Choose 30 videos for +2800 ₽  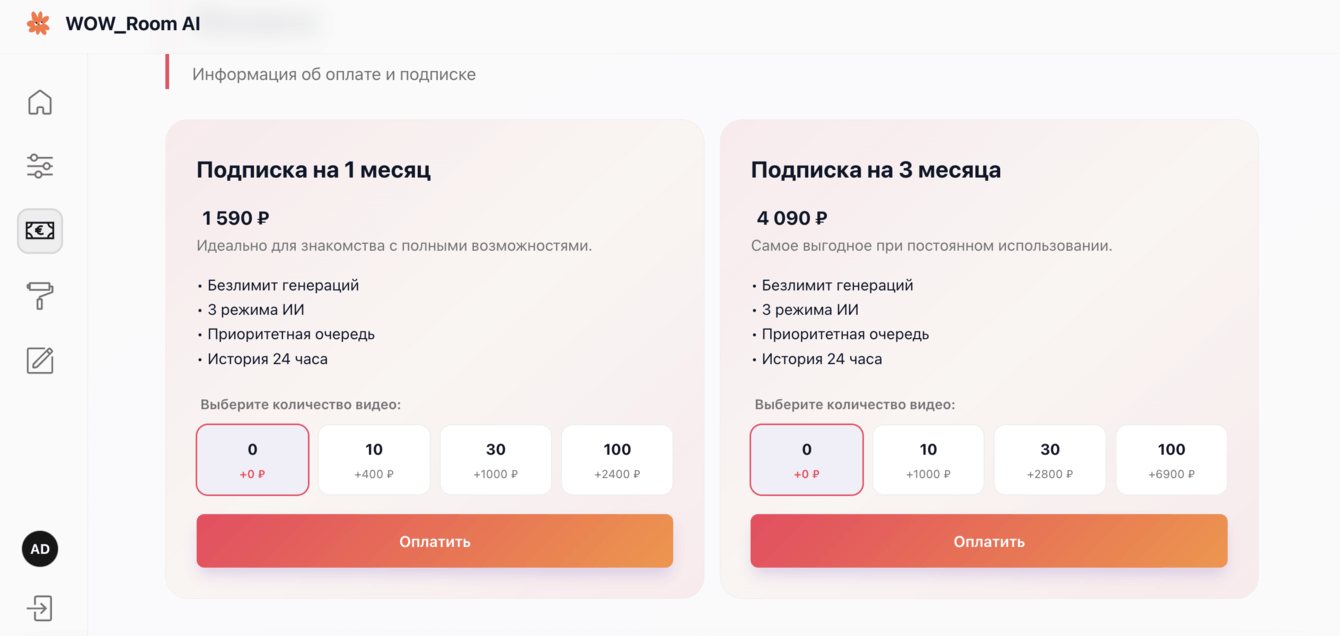1050,460
